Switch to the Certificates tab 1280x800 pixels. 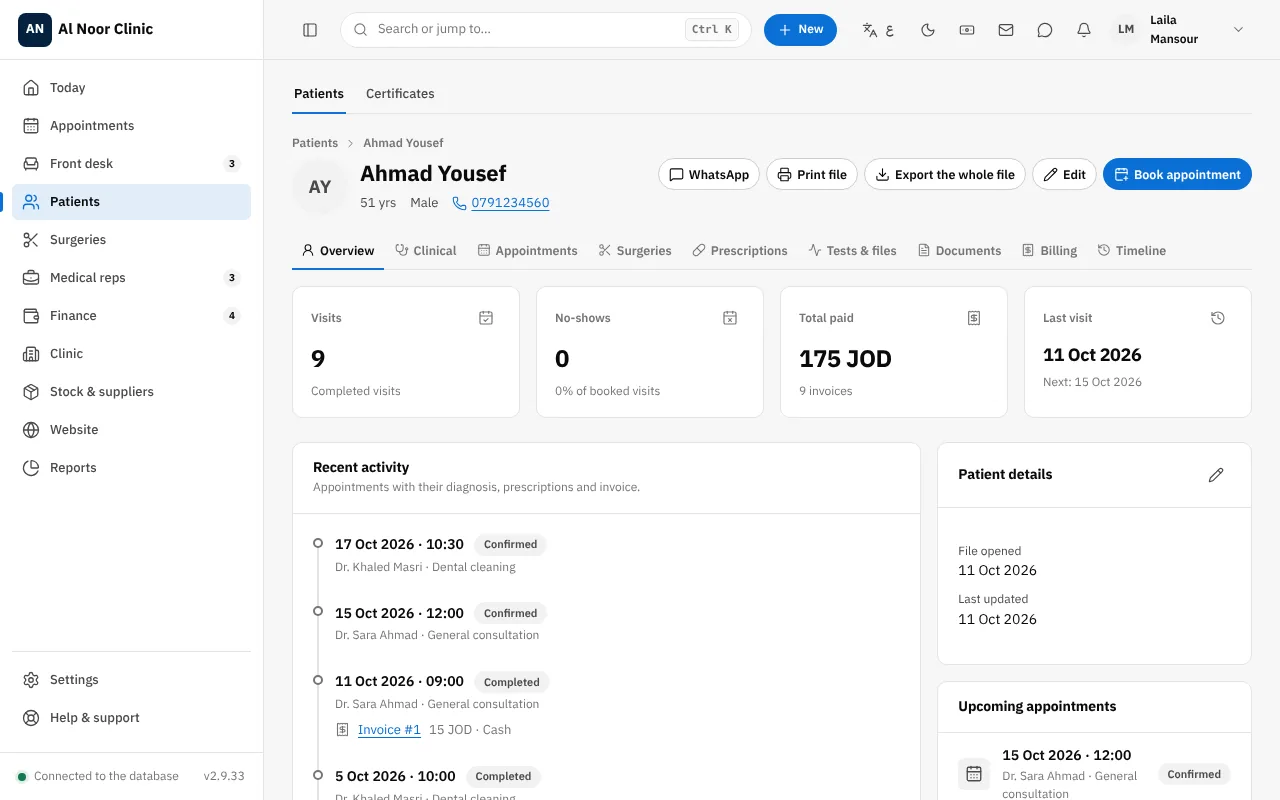(x=400, y=94)
